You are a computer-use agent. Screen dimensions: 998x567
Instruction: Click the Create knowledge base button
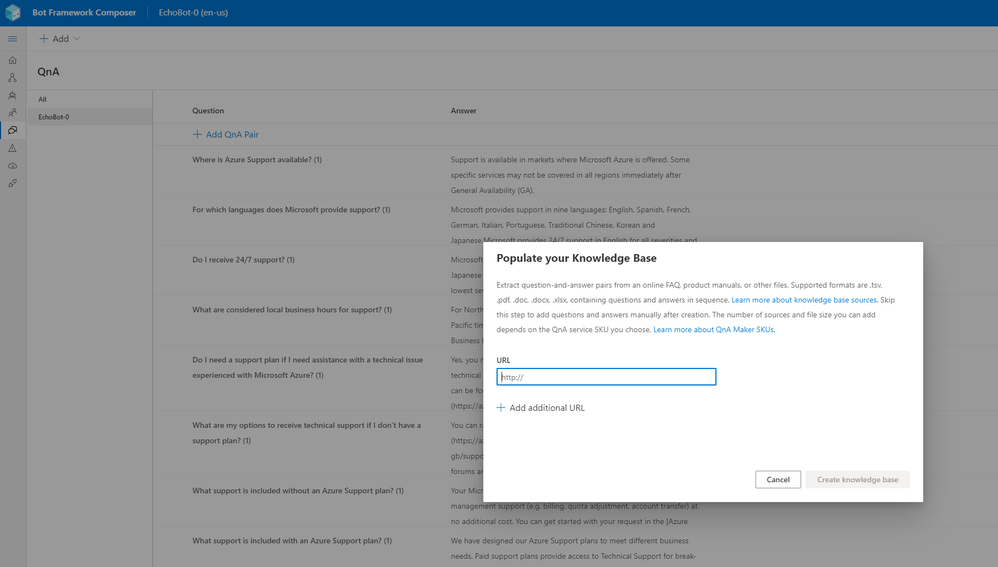pos(857,480)
